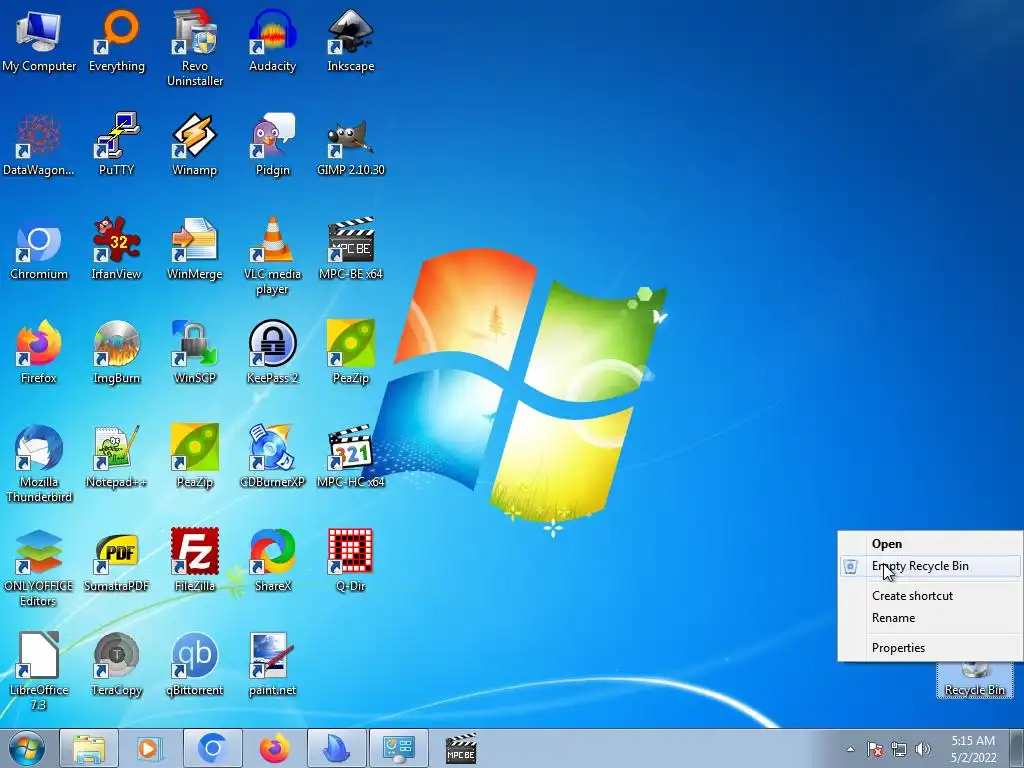Open the Windows Start menu orb
Viewport: 1024px width, 768px height.
(27, 748)
